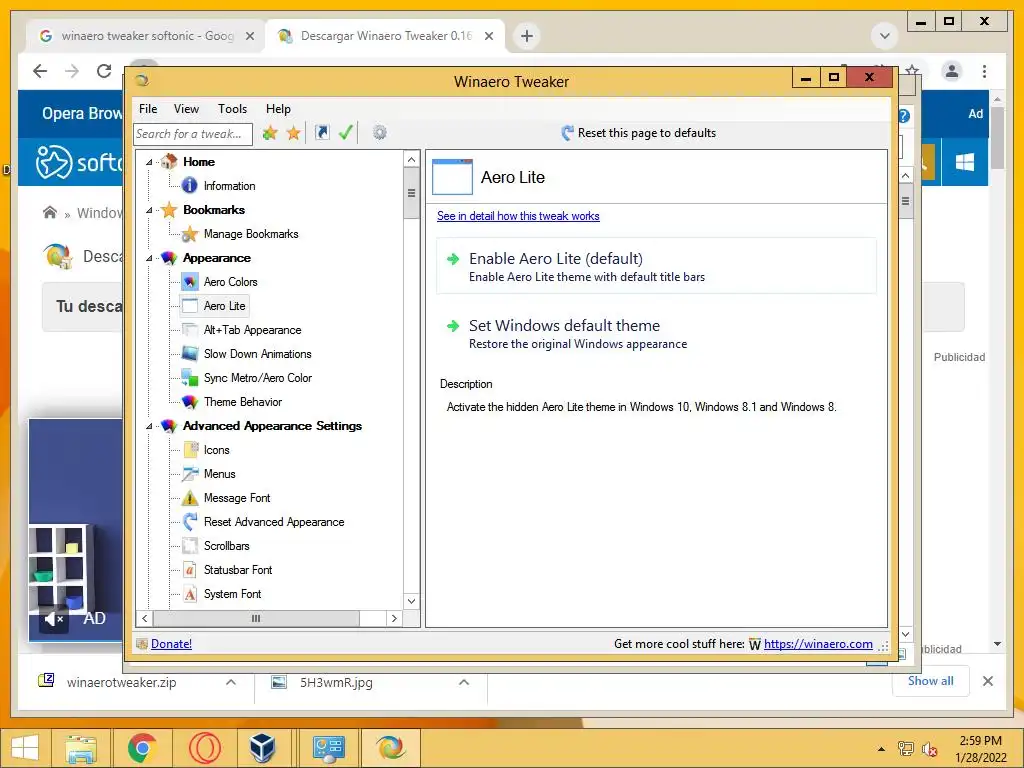The width and height of the screenshot is (1024, 768).
Task: Click the muted volume tray icon
Action: tap(929, 749)
